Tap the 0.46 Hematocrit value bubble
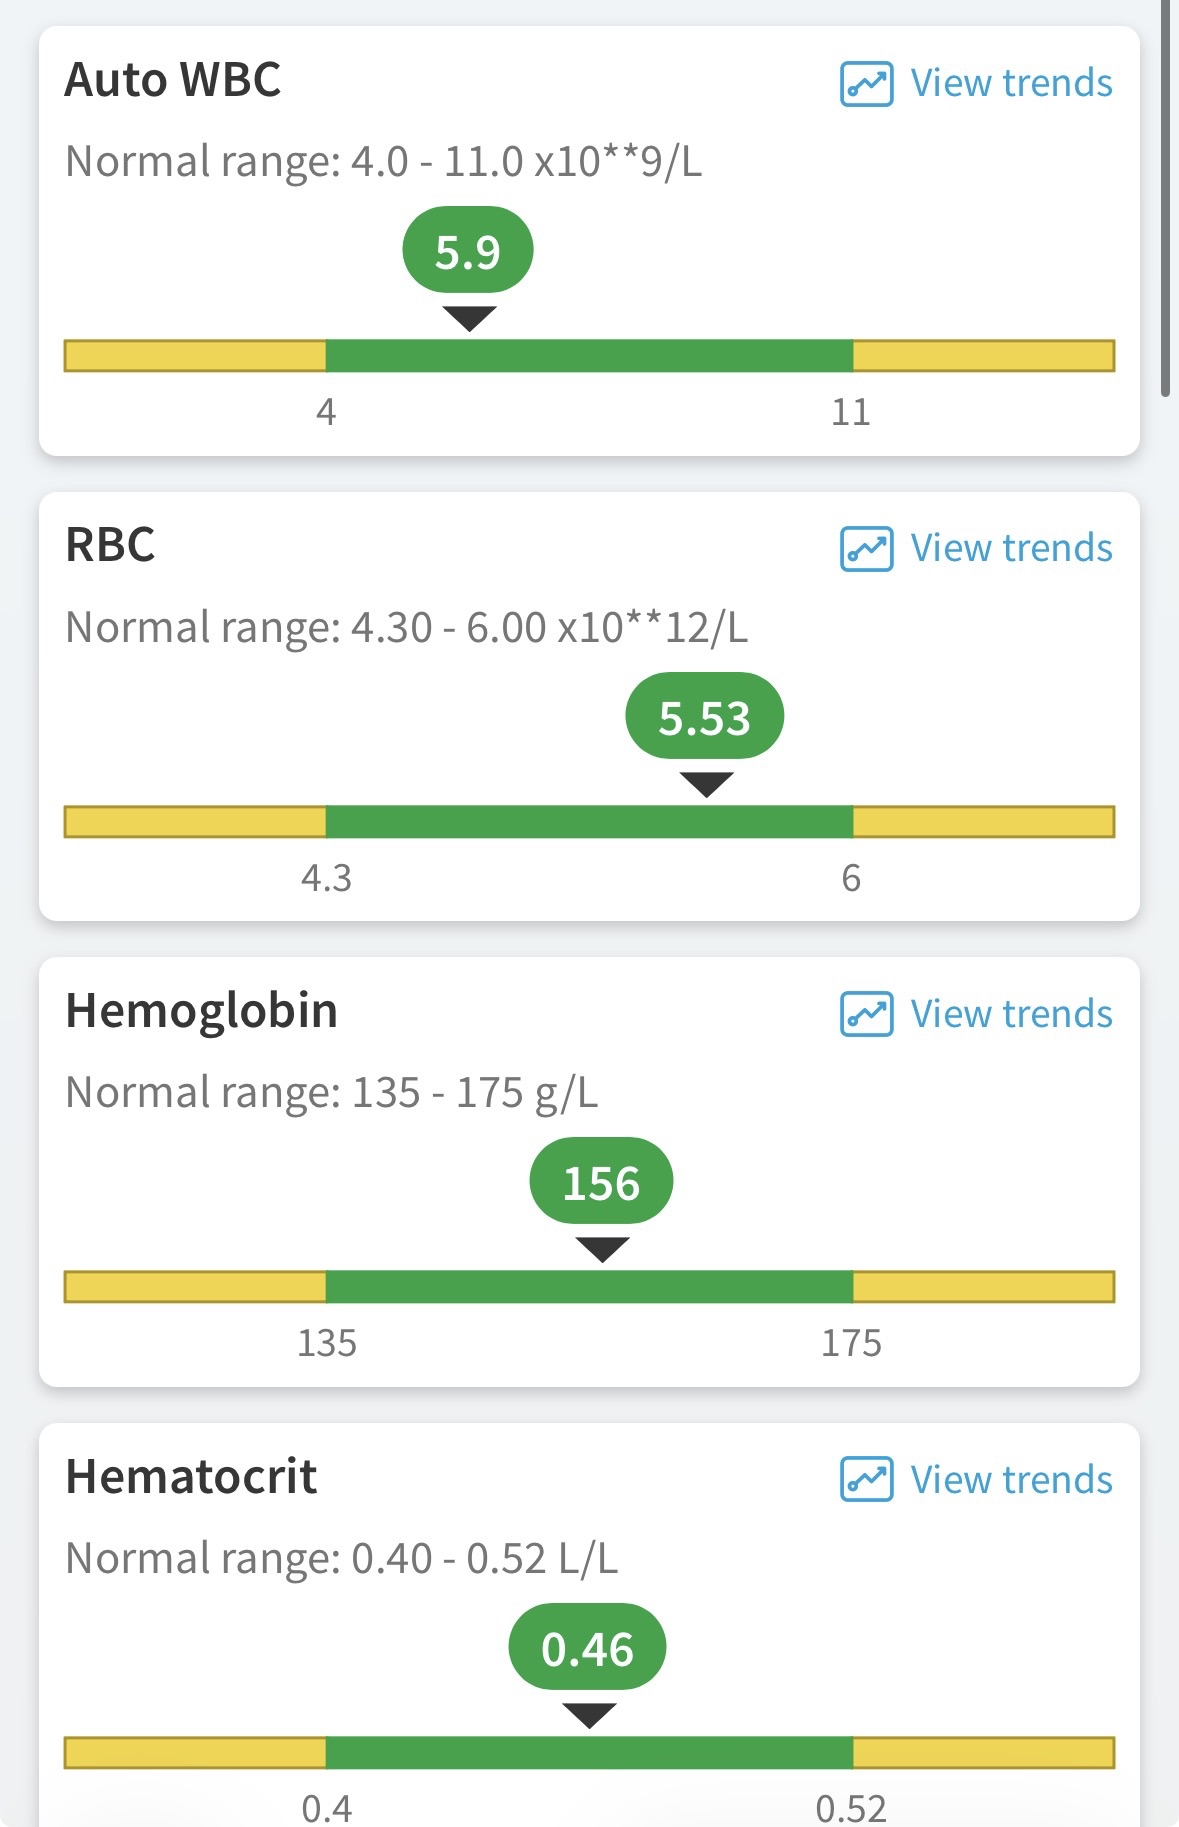This screenshot has width=1179, height=1827. 587,1648
